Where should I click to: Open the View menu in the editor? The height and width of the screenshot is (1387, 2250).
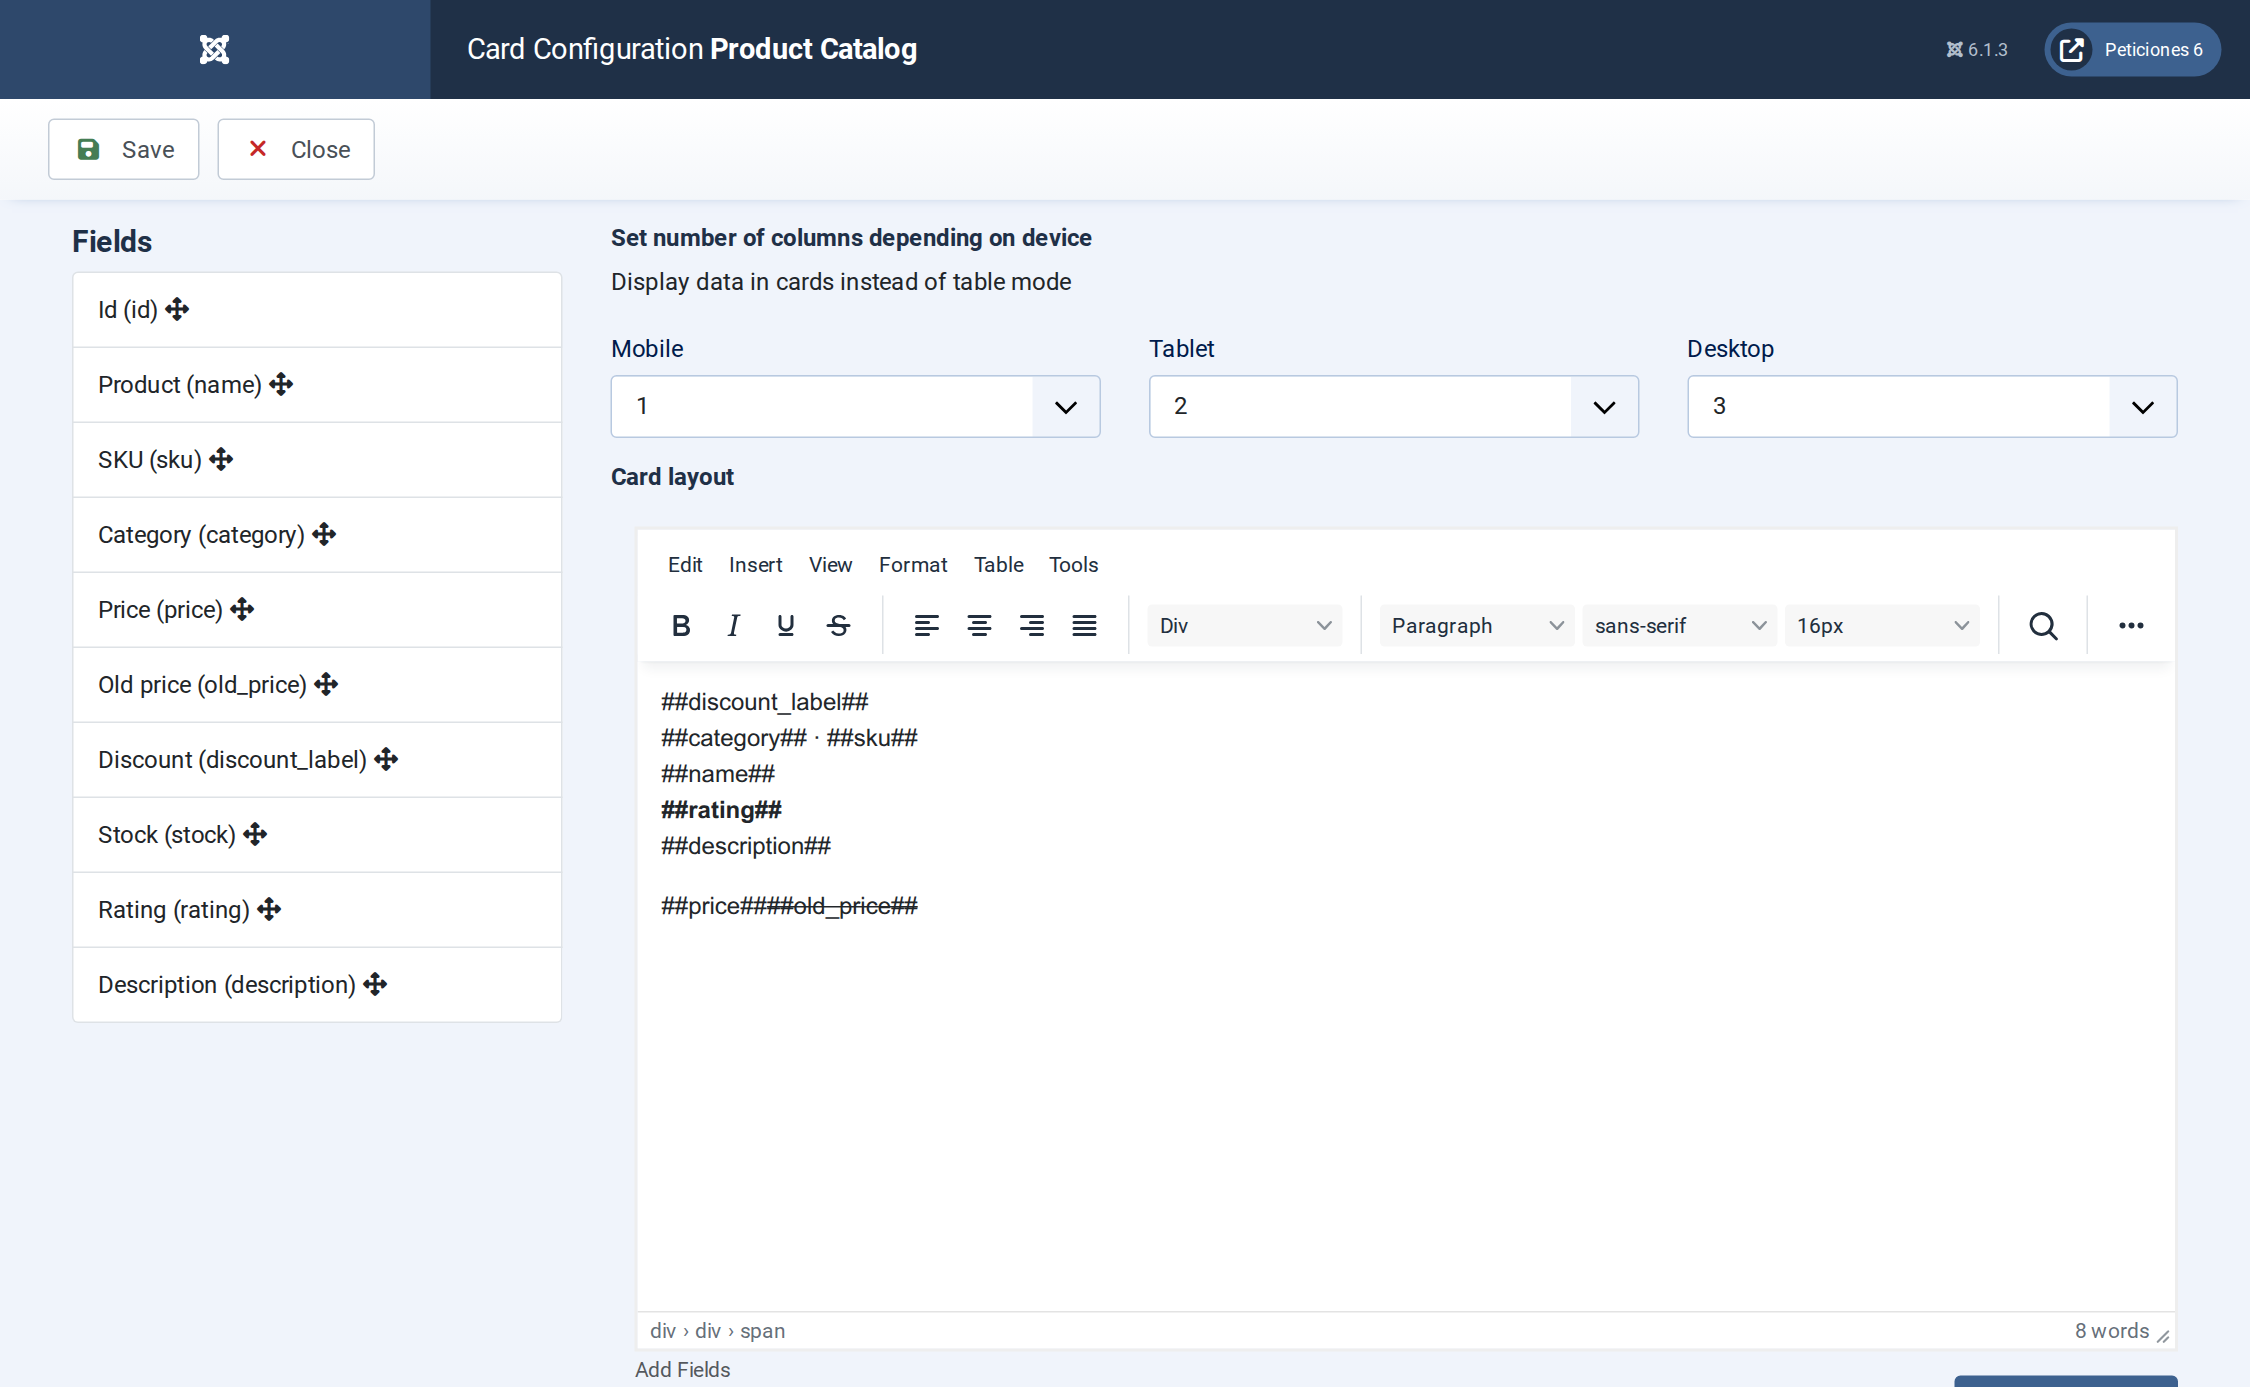pos(830,565)
